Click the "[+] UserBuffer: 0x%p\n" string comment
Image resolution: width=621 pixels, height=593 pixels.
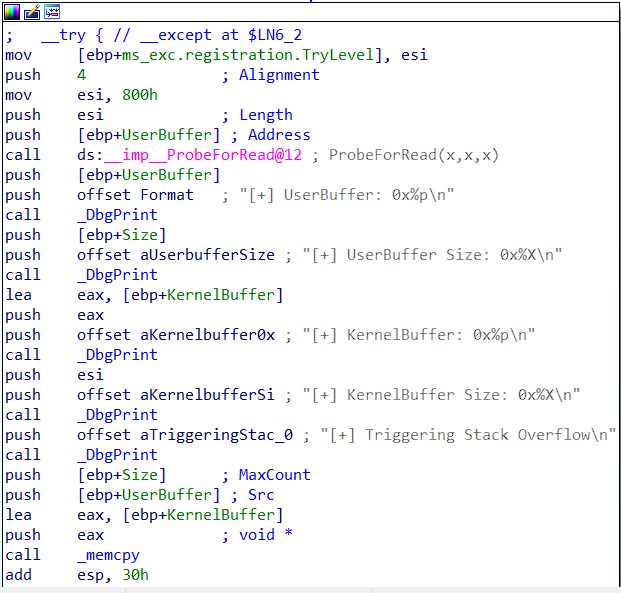tap(347, 195)
